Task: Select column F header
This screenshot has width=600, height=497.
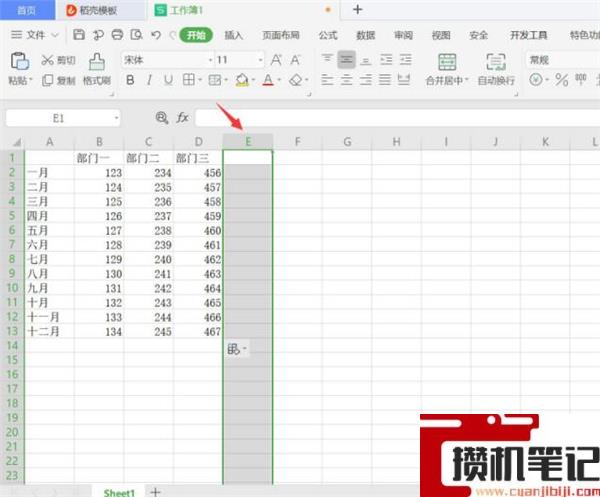Action: [x=298, y=142]
